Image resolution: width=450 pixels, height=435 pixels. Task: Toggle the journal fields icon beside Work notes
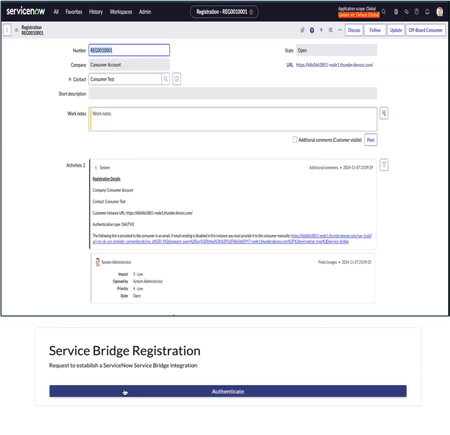pos(384,113)
